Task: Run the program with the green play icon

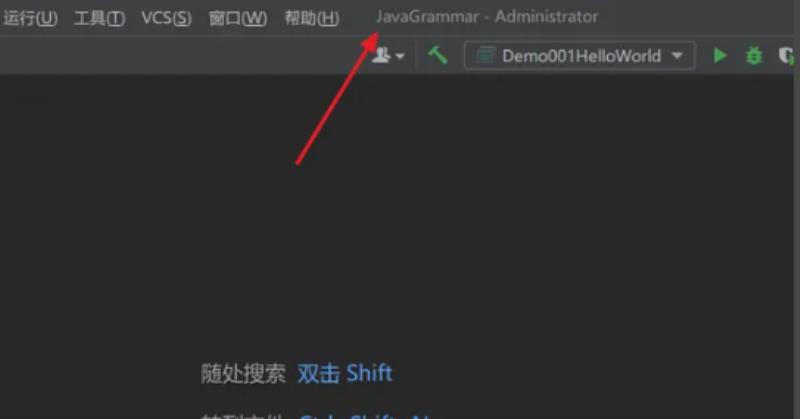Action: [720, 55]
